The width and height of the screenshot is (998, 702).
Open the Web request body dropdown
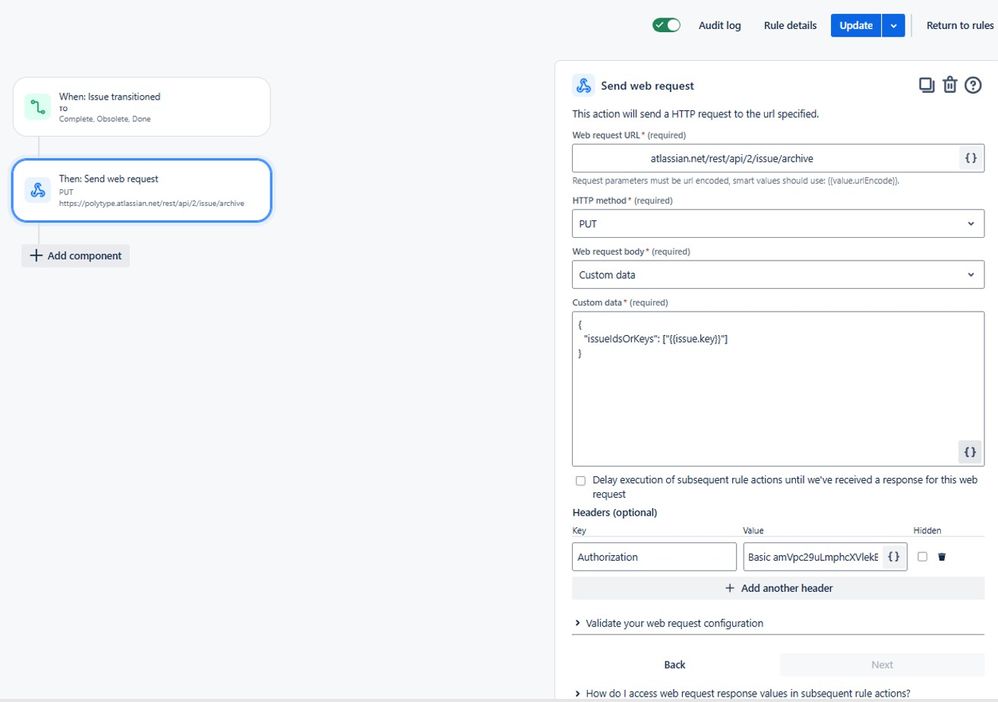[778, 274]
